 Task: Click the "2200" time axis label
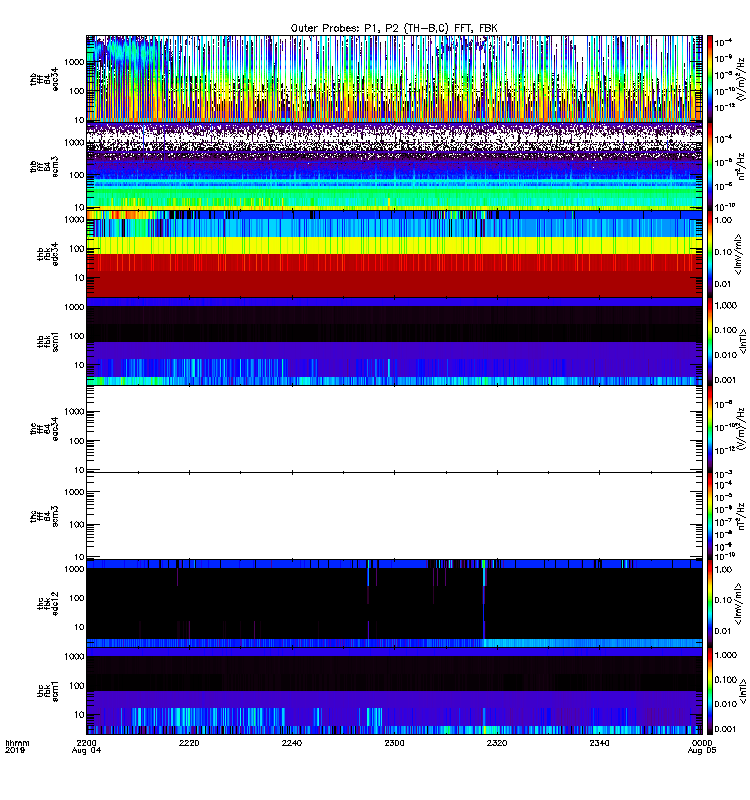click(x=86, y=743)
